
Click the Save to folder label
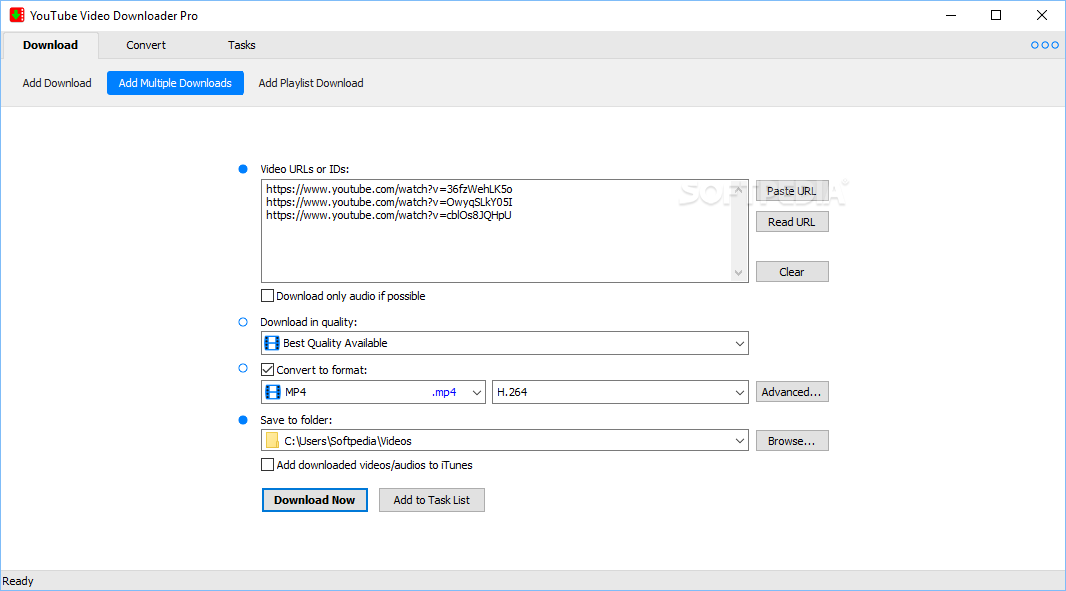(296, 420)
